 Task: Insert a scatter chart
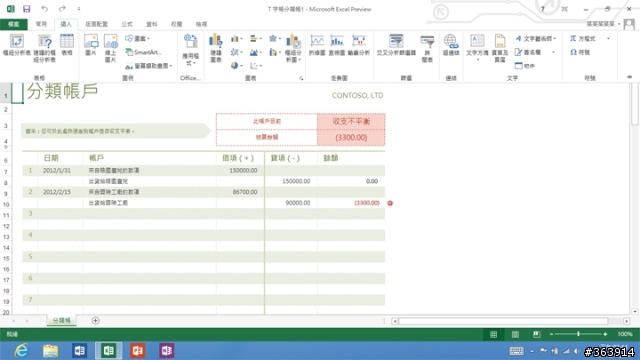(x=256, y=65)
